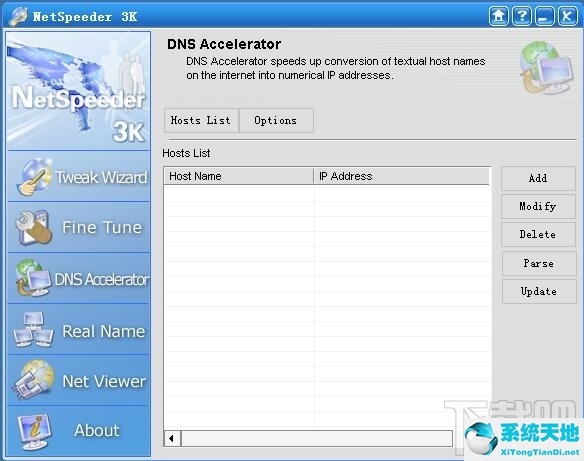
Task: Show the About page
Action: coord(79,431)
